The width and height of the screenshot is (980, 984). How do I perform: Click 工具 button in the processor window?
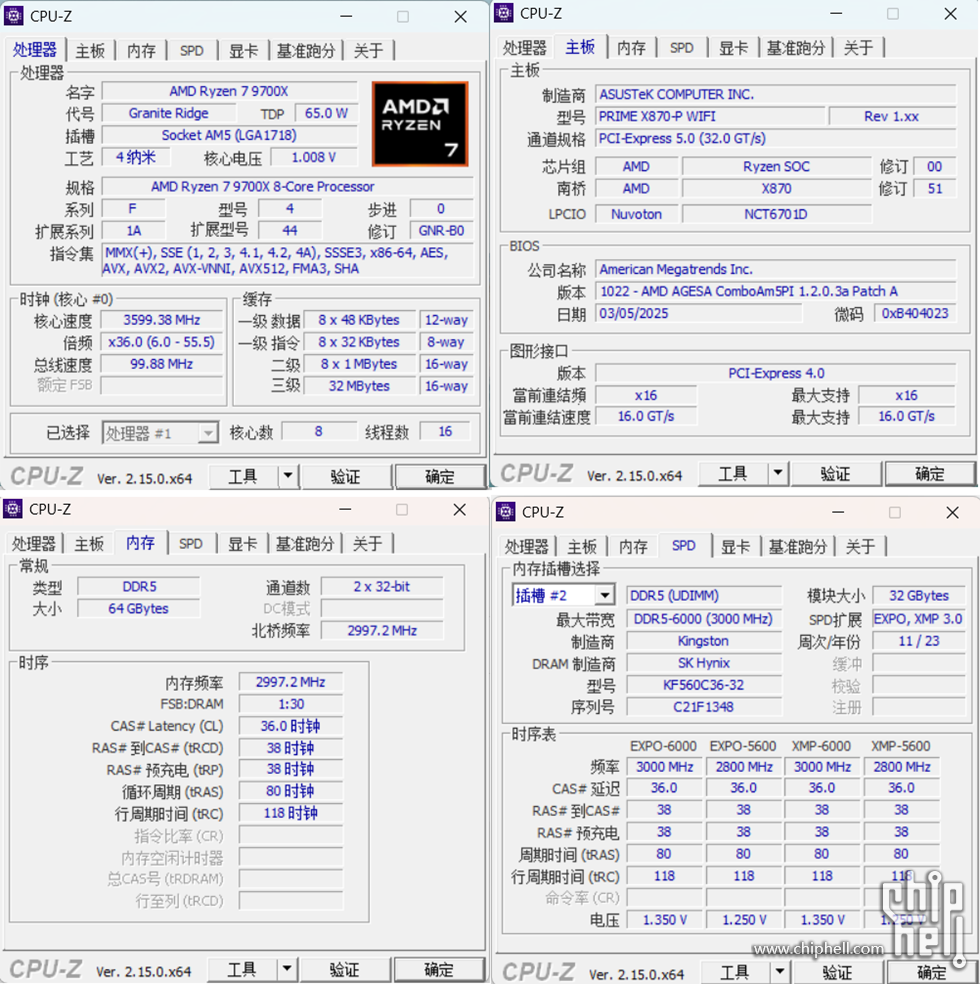point(243,476)
